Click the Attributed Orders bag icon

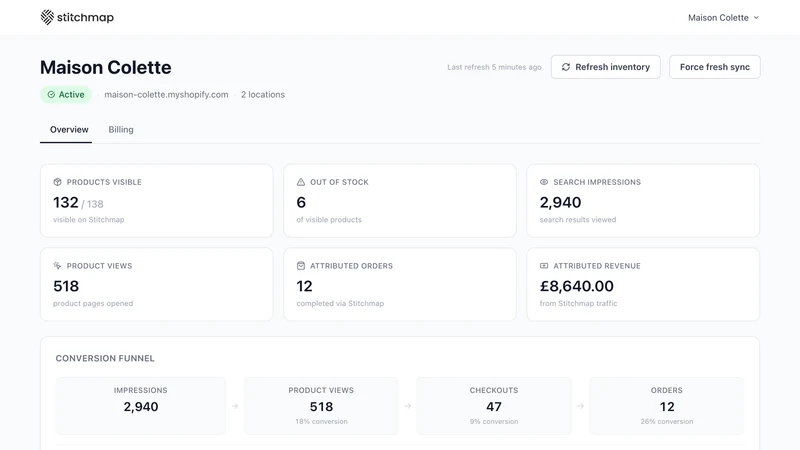tap(301, 266)
